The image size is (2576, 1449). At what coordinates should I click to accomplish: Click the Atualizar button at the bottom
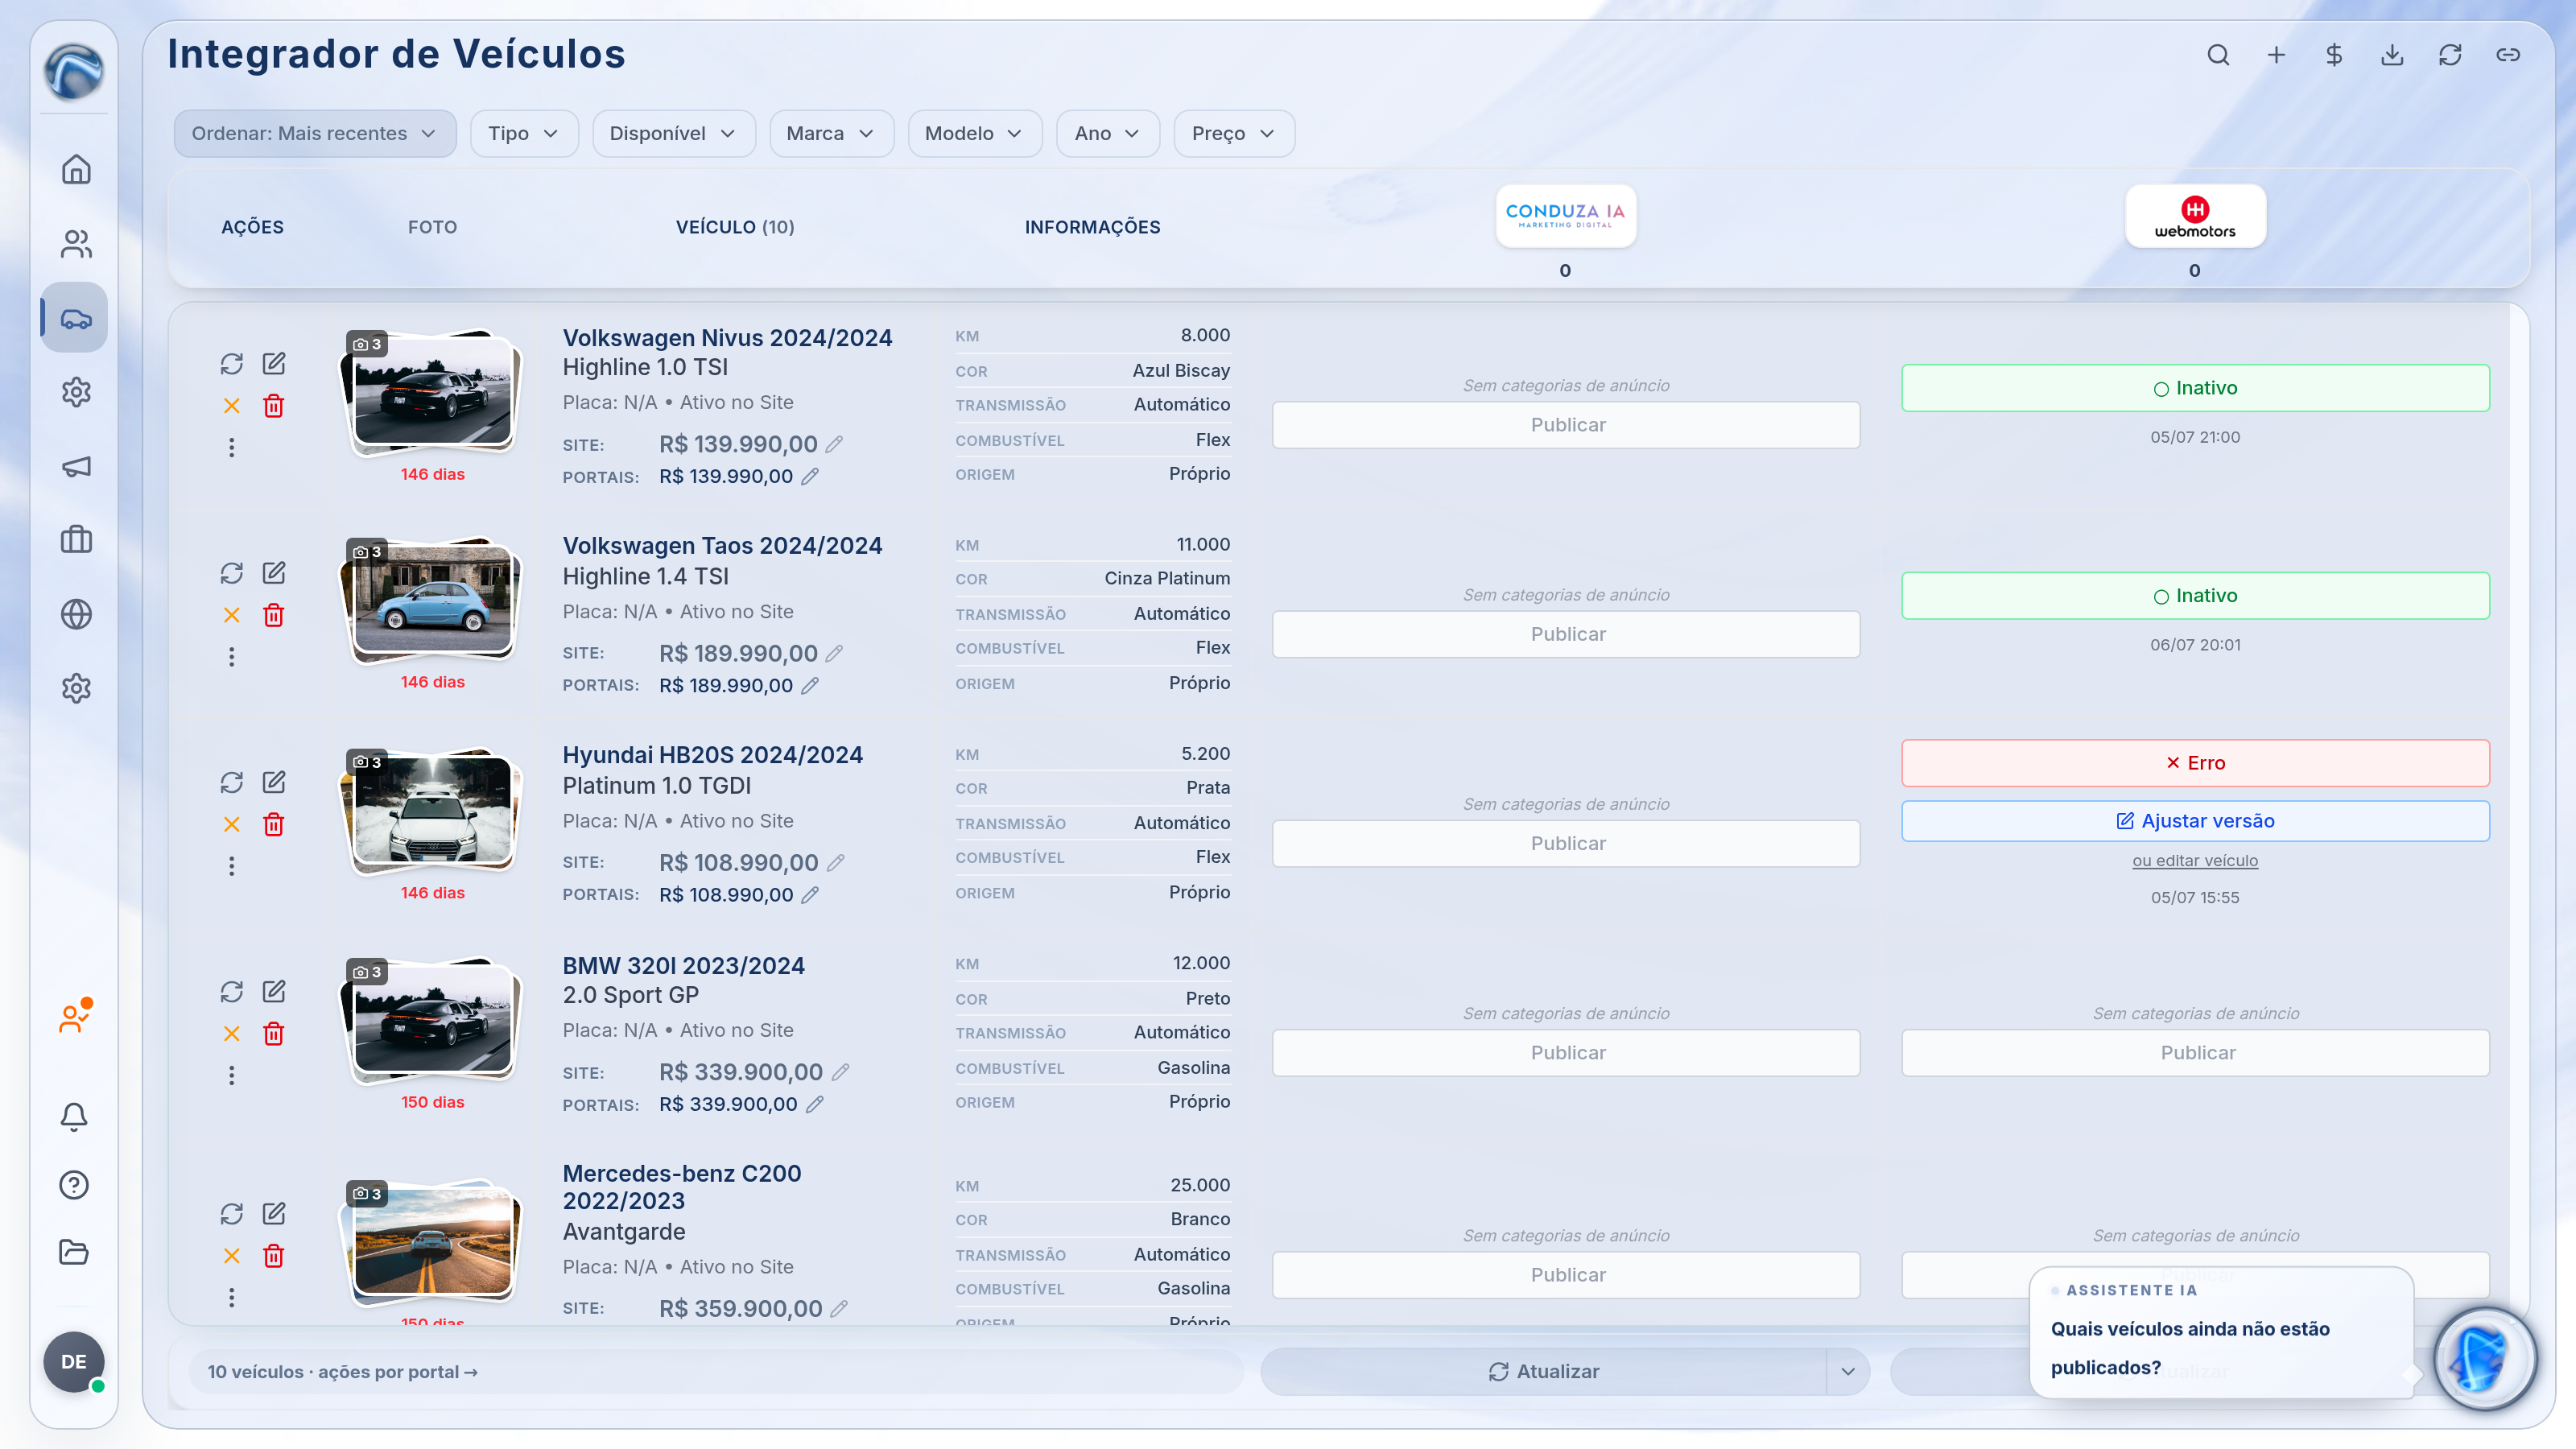1544,1372
